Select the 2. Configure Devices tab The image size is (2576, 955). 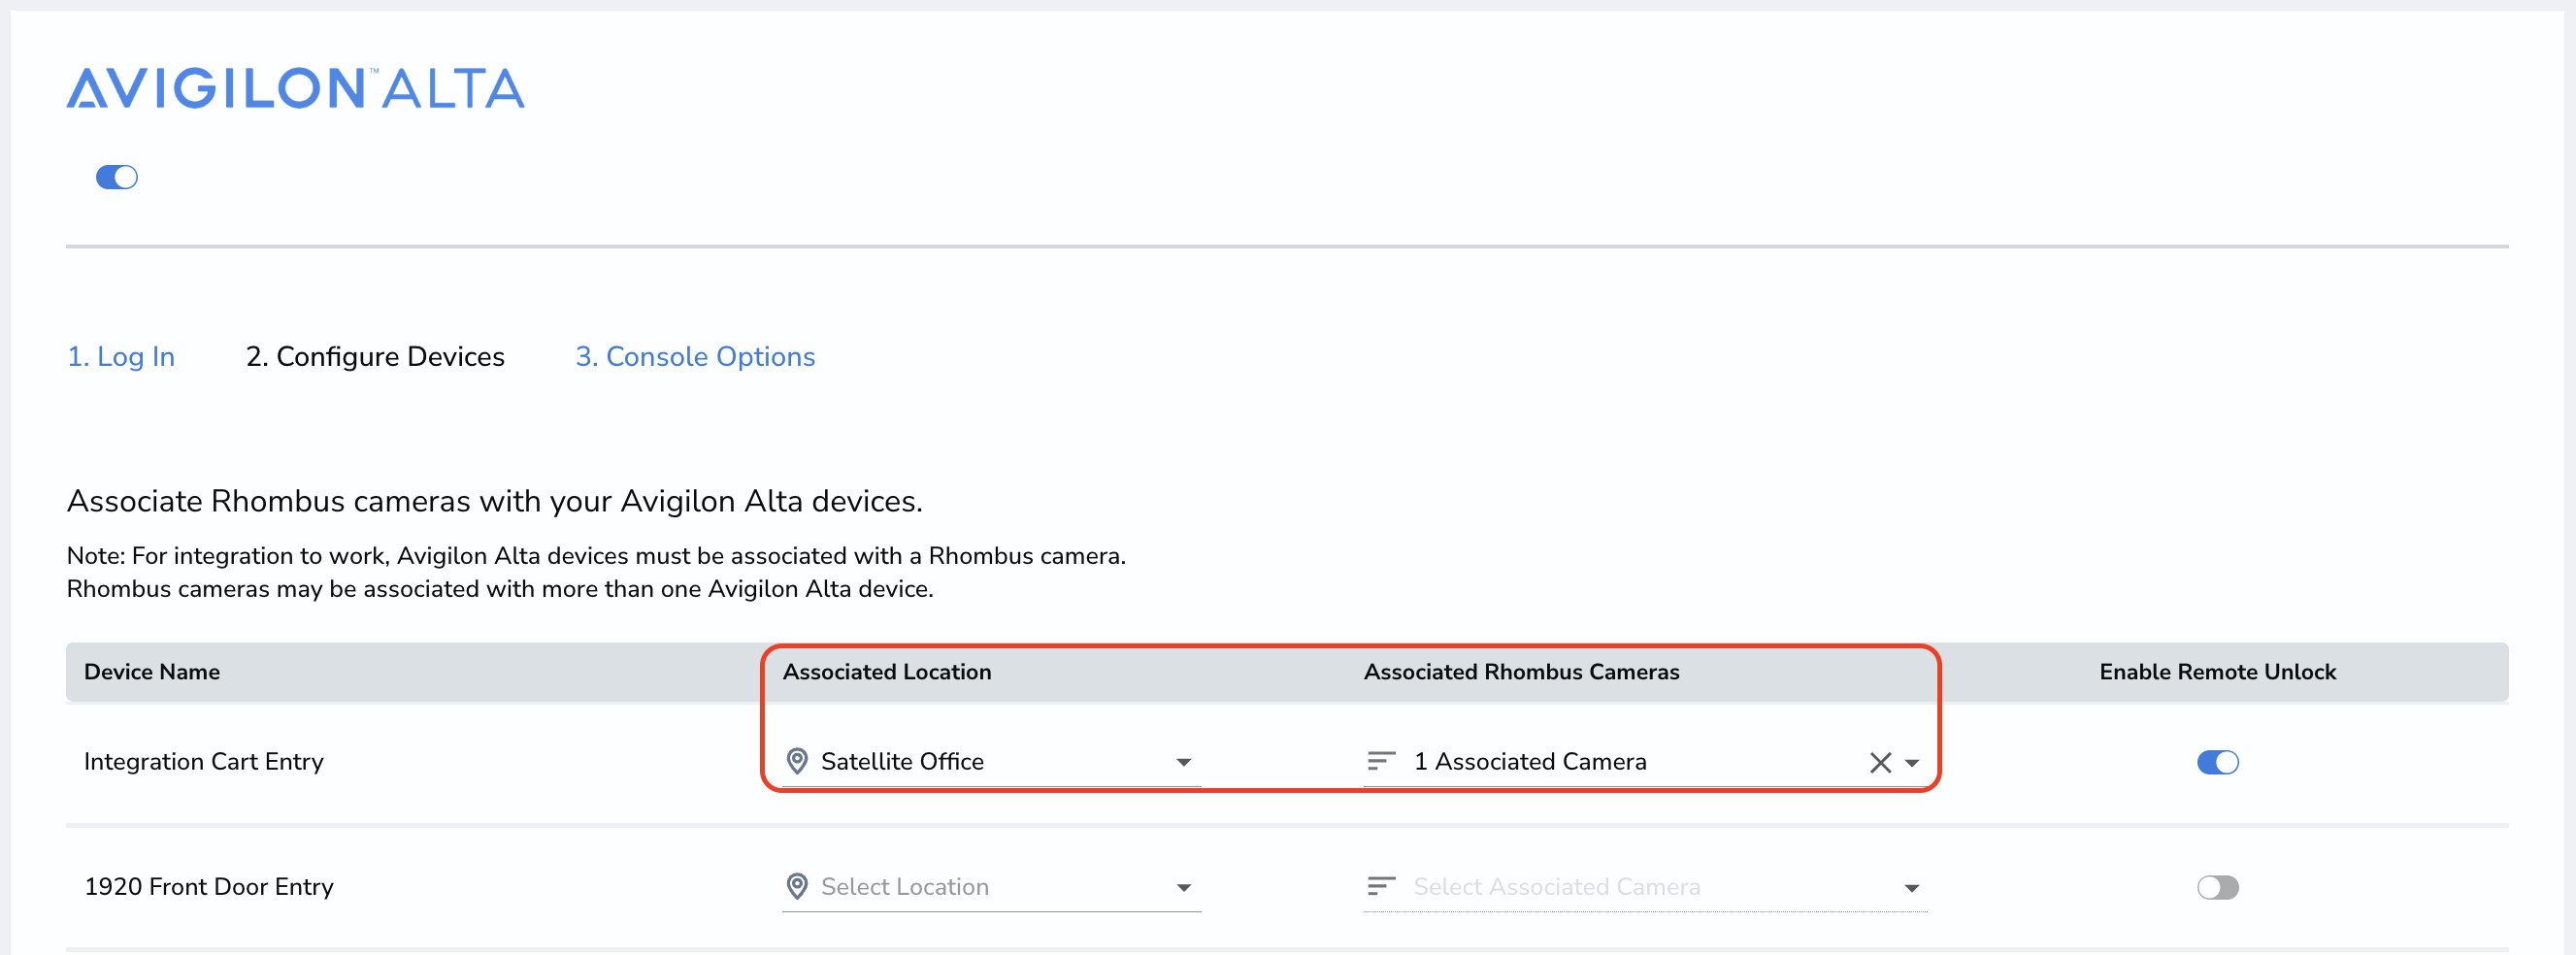click(375, 356)
